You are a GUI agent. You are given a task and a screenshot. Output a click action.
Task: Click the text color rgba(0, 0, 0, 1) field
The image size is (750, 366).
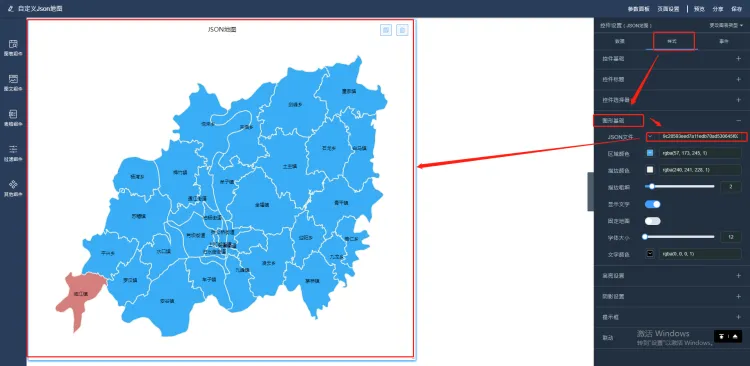700,254
